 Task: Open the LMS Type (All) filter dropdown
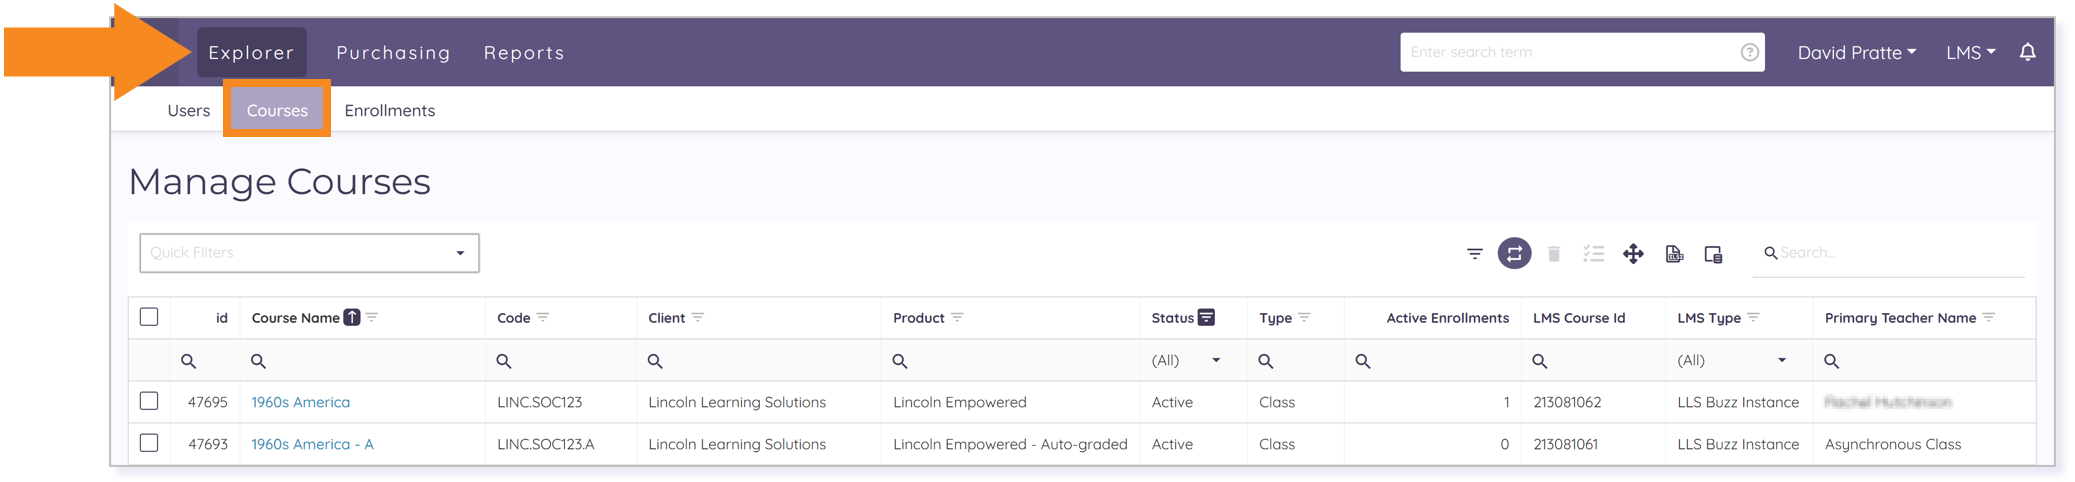[1732, 360]
